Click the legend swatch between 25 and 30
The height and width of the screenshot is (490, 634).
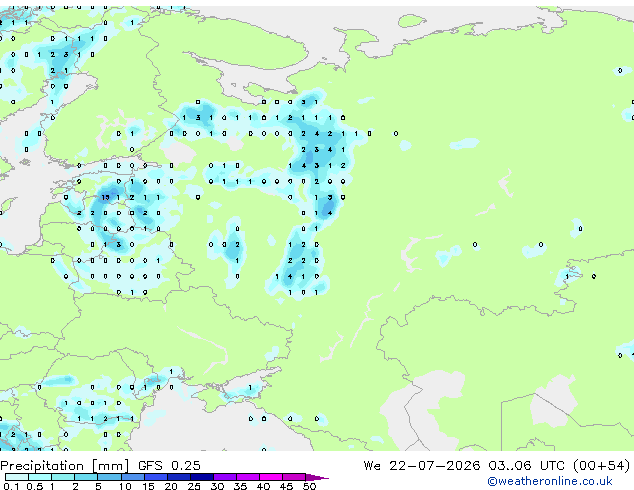pyautogui.click(x=202, y=477)
